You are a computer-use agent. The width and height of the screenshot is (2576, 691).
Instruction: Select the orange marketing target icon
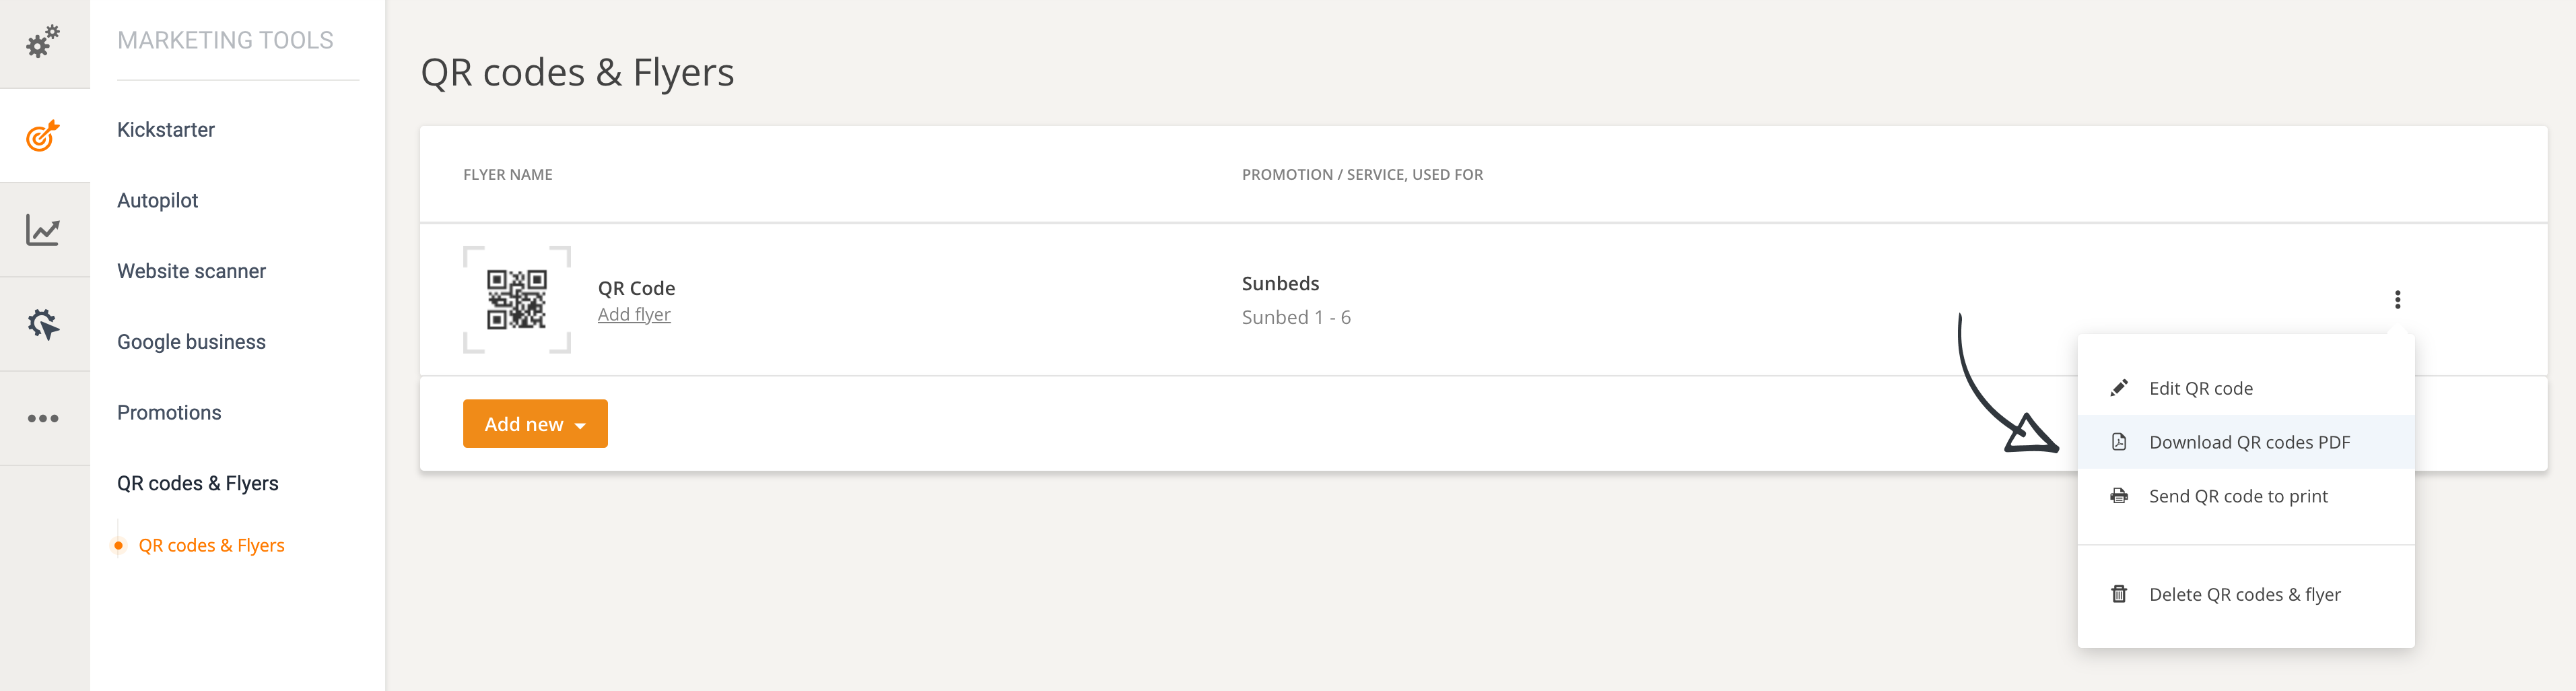click(x=43, y=136)
